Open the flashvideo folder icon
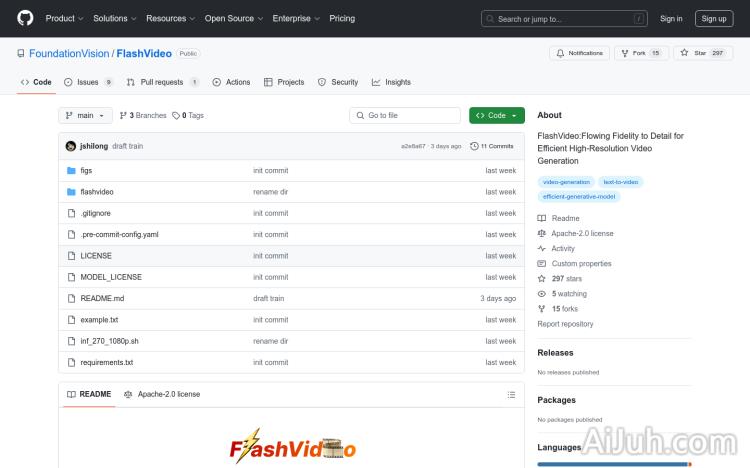 point(71,192)
